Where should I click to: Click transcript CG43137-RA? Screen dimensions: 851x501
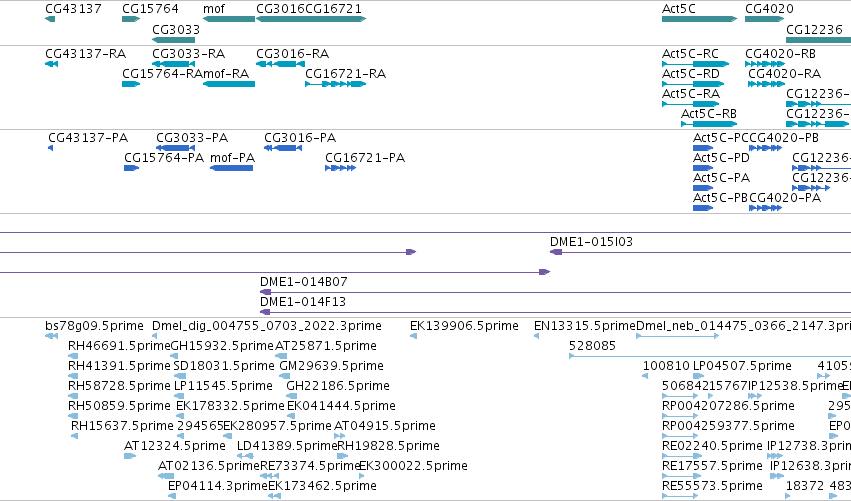(x=51, y=64)
